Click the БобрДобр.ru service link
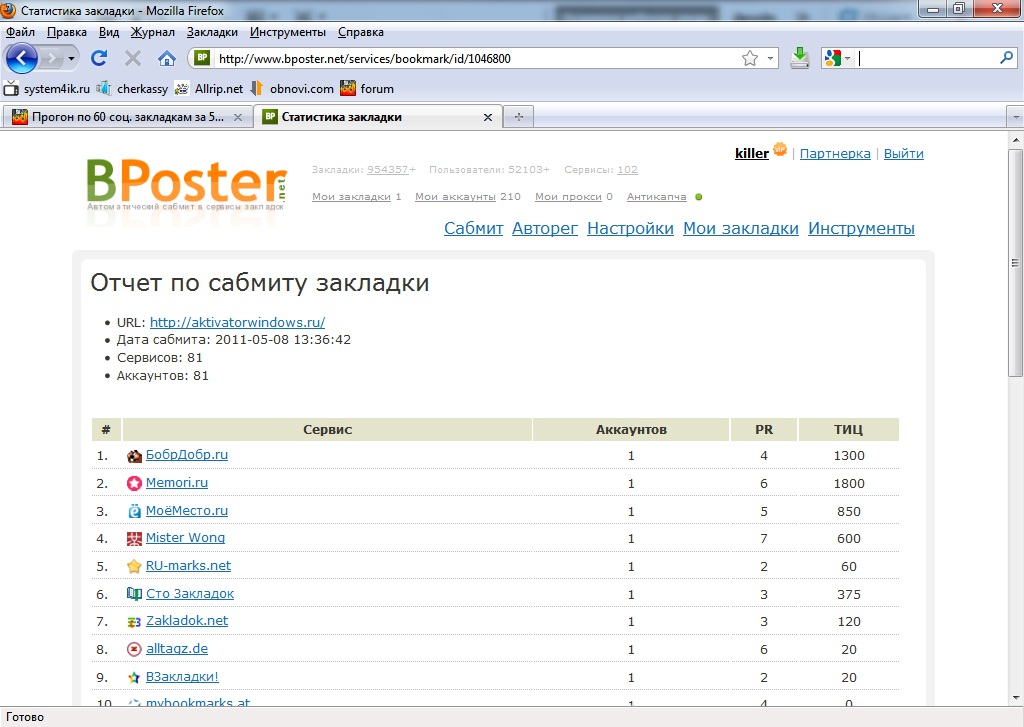Image resolution: width=1024 pixels, height=727 pixels. click(187, 455)
